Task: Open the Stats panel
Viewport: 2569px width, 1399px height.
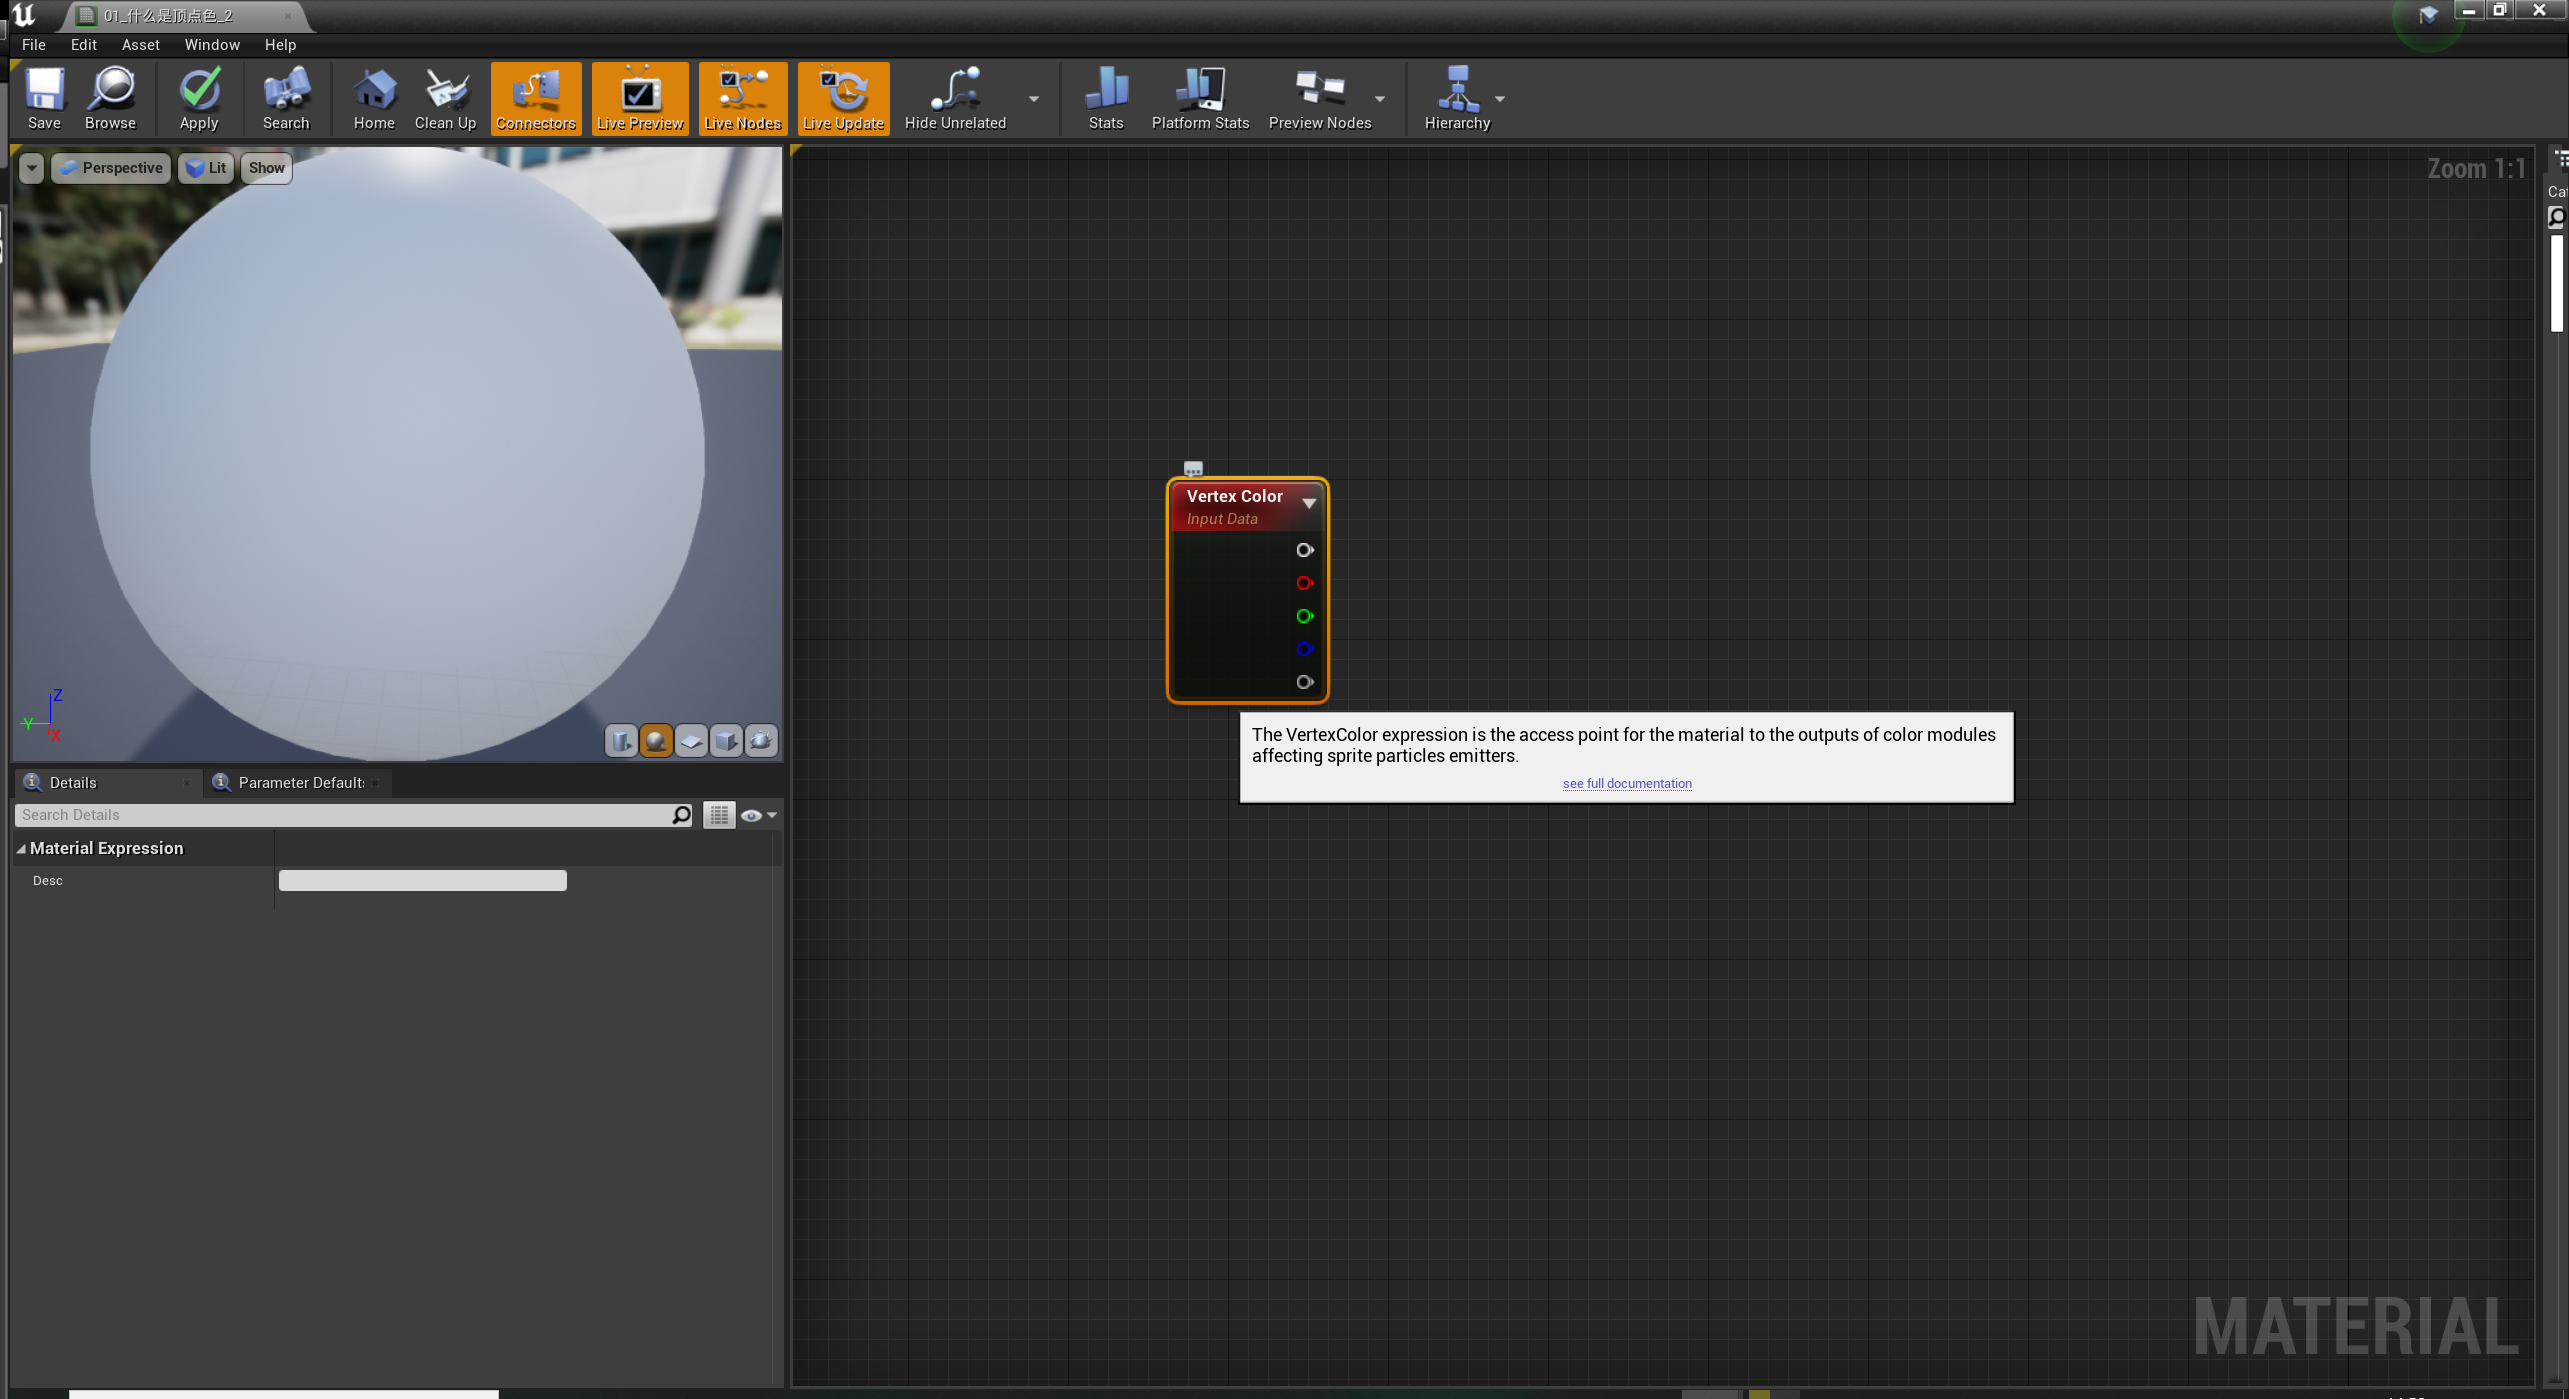Action: [x=1106, y=98]
